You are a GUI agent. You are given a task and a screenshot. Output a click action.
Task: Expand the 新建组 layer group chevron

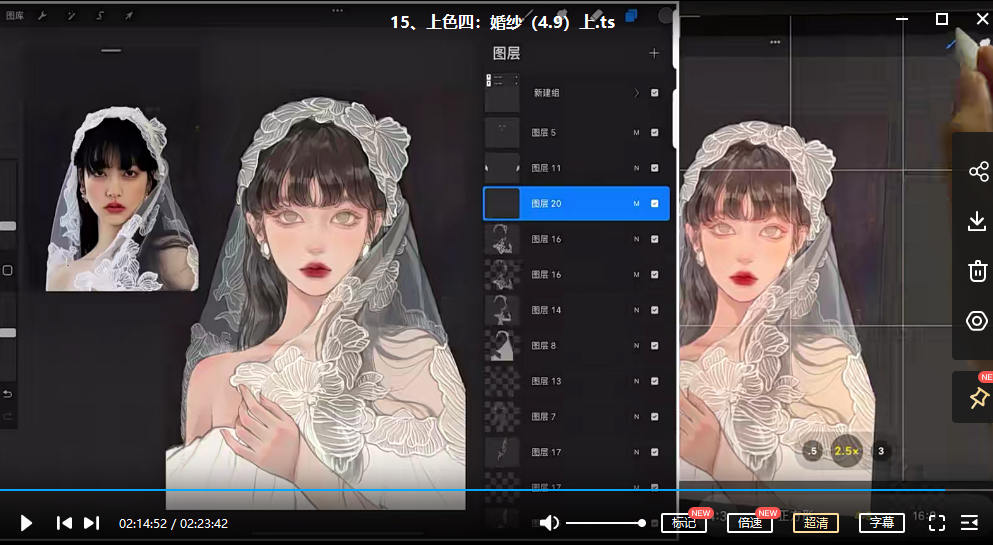(636, 93)
